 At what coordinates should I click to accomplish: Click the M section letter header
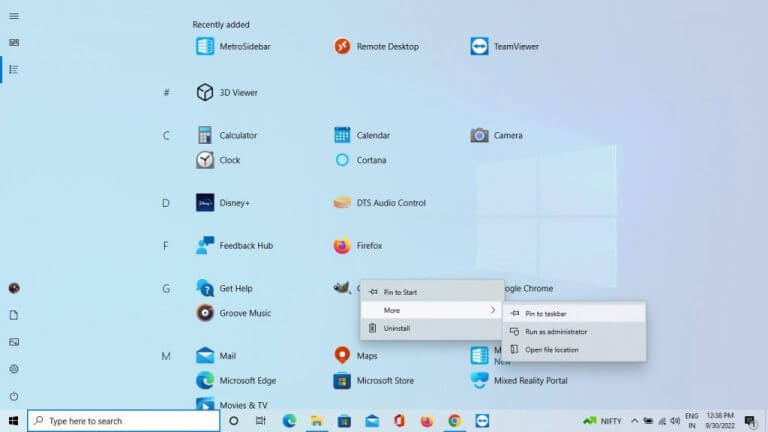coord(166,356)
